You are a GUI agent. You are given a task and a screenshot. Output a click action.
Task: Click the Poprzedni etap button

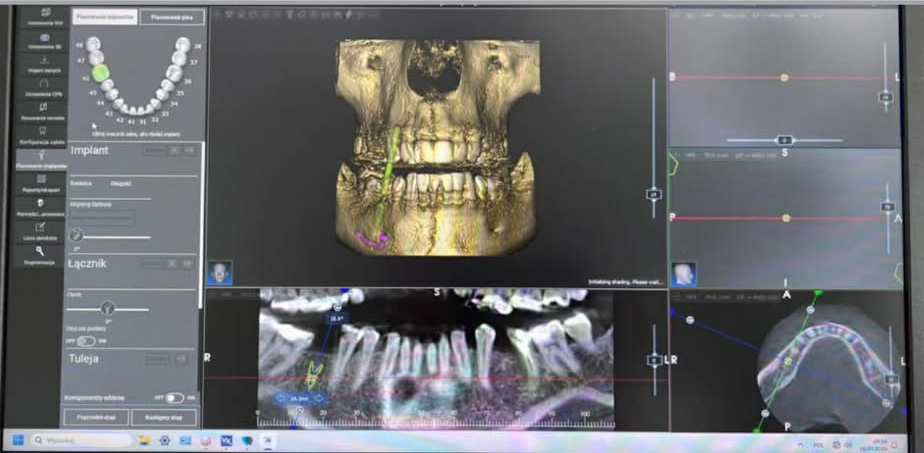96,417
